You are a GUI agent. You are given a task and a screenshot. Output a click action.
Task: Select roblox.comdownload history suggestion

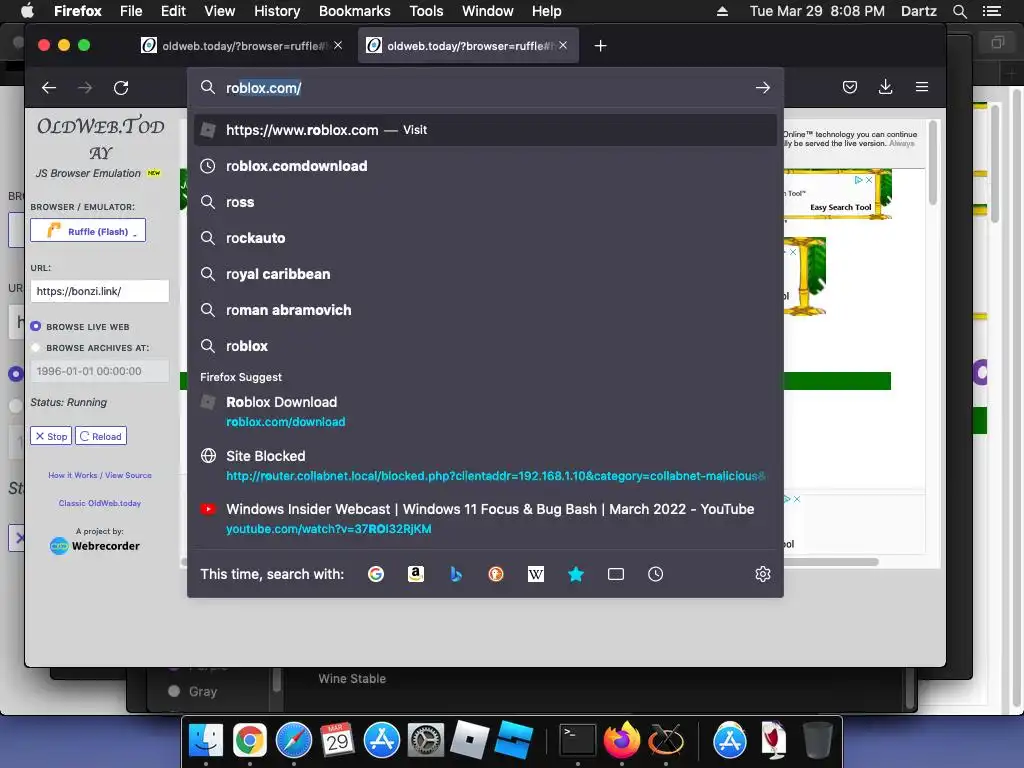click(x=485, y=166)
